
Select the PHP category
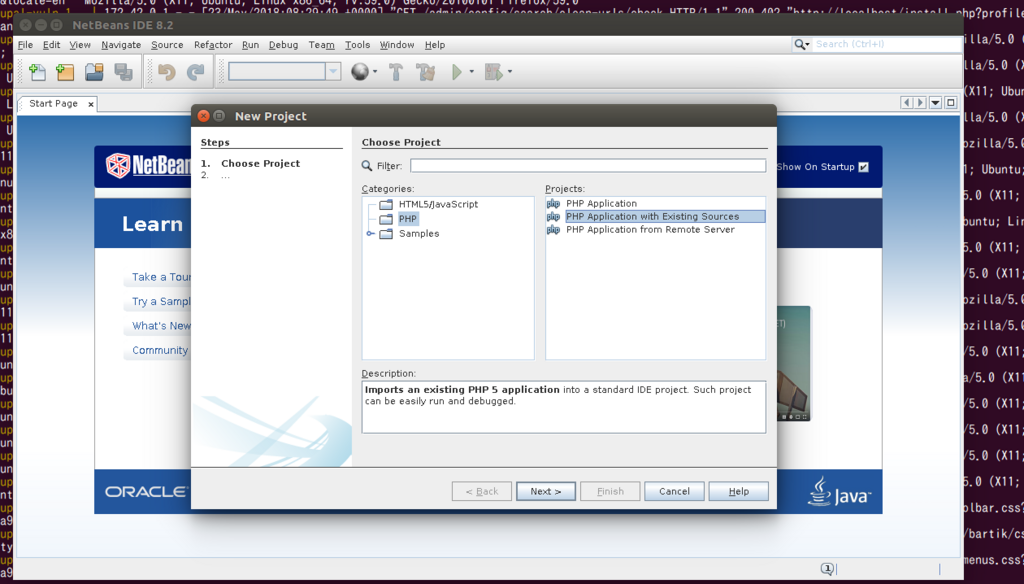[x=408, y=219]
